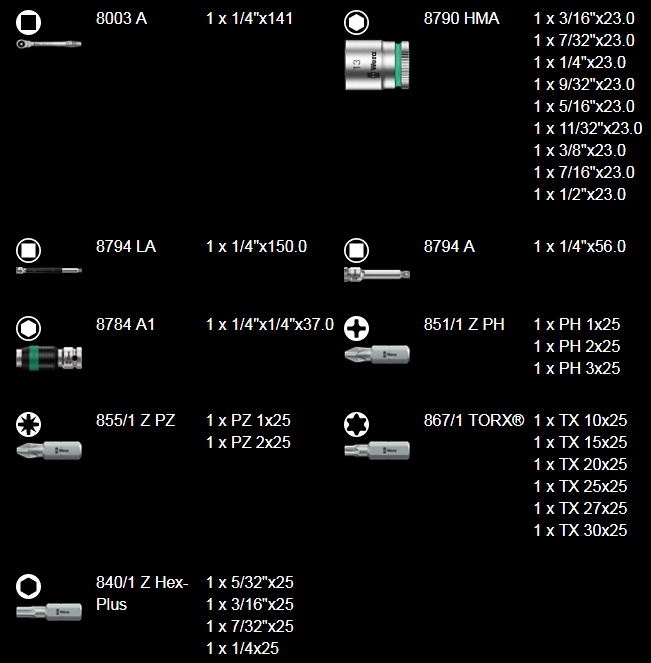Click the Phillips bit image under 851/1 Z PH
Image resolution: width=651 pixels, height=663 pixels.
377,354
